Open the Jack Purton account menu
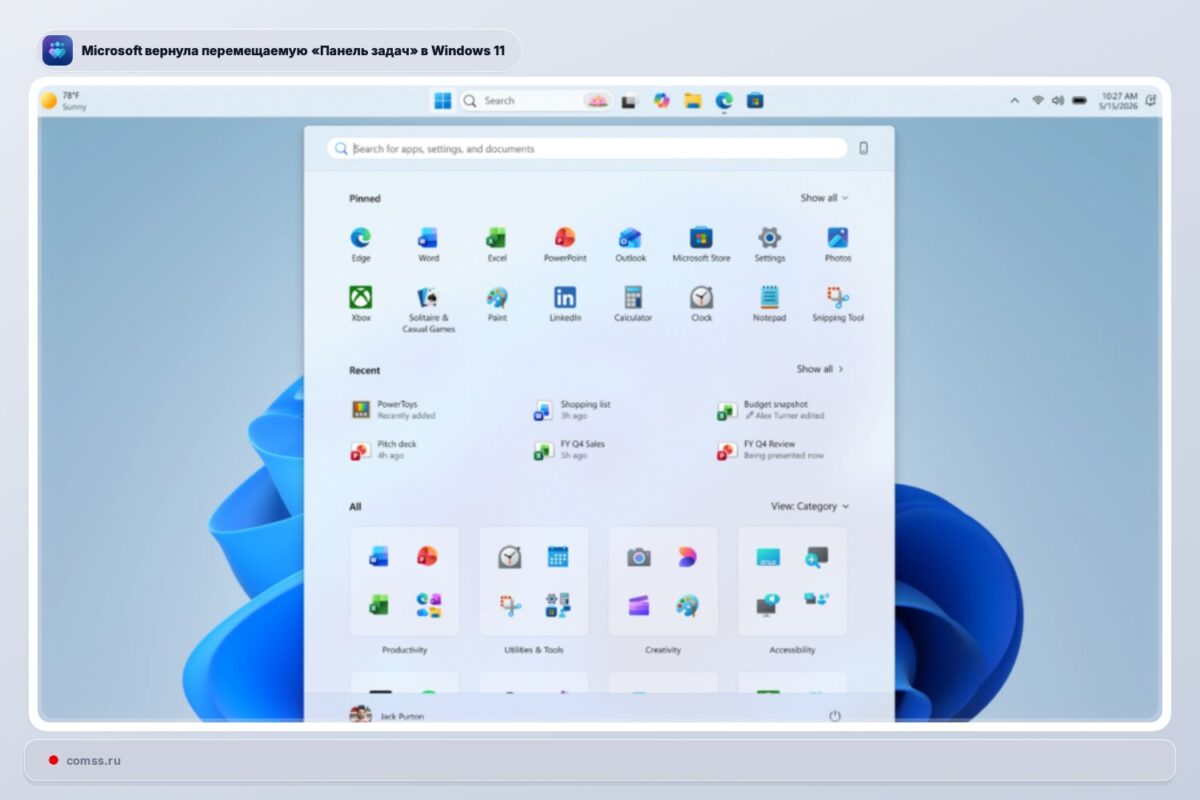 click(387, 715)
